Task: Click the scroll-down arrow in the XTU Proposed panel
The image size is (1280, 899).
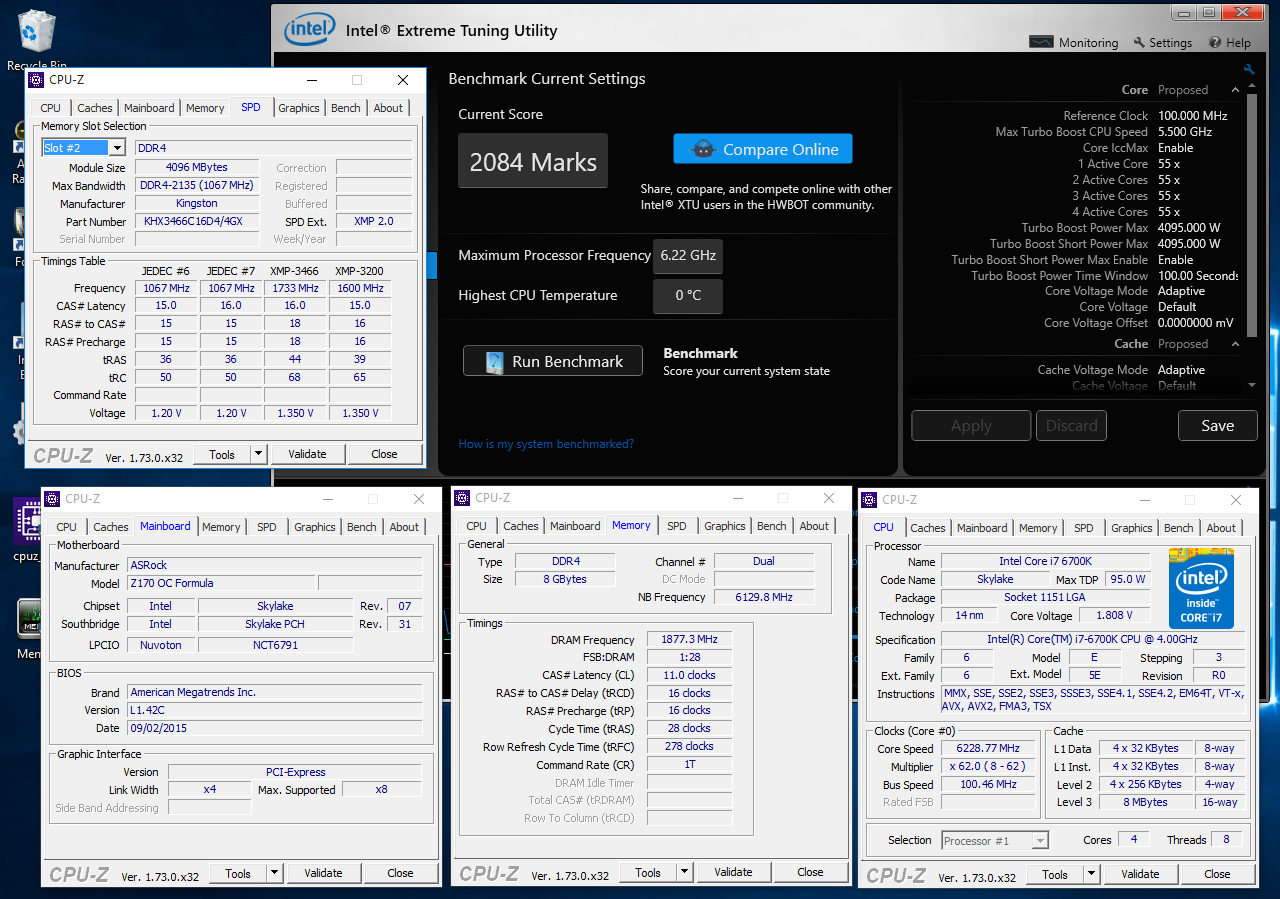Action: click(x=1252, y=385)
